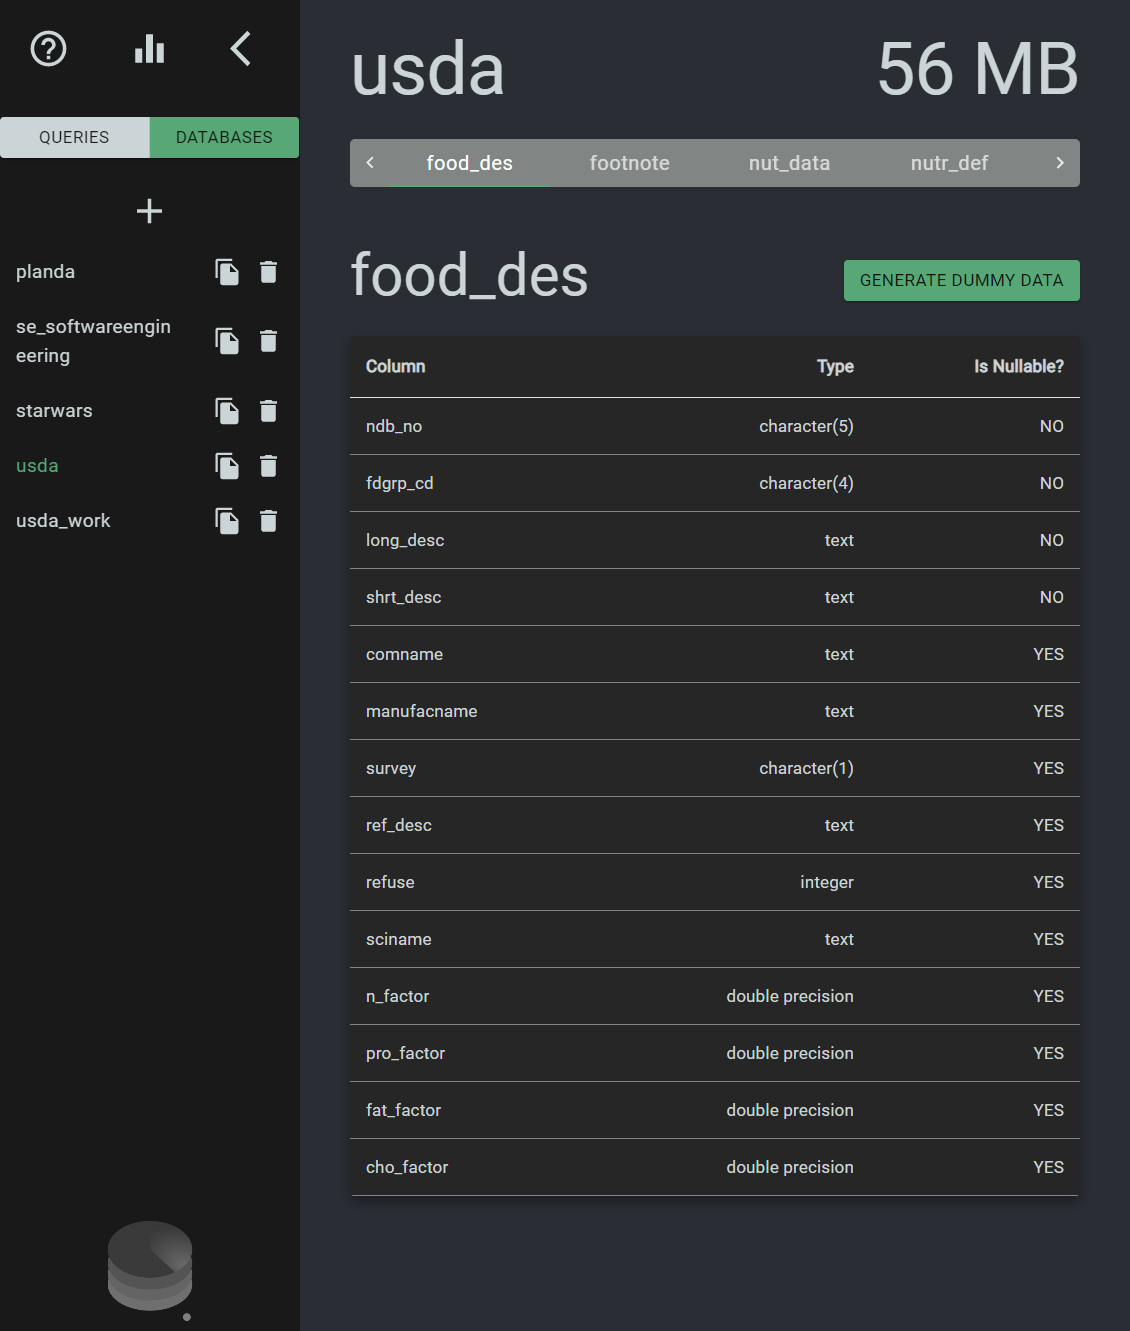Click the usda page title

tap(428, 69)
